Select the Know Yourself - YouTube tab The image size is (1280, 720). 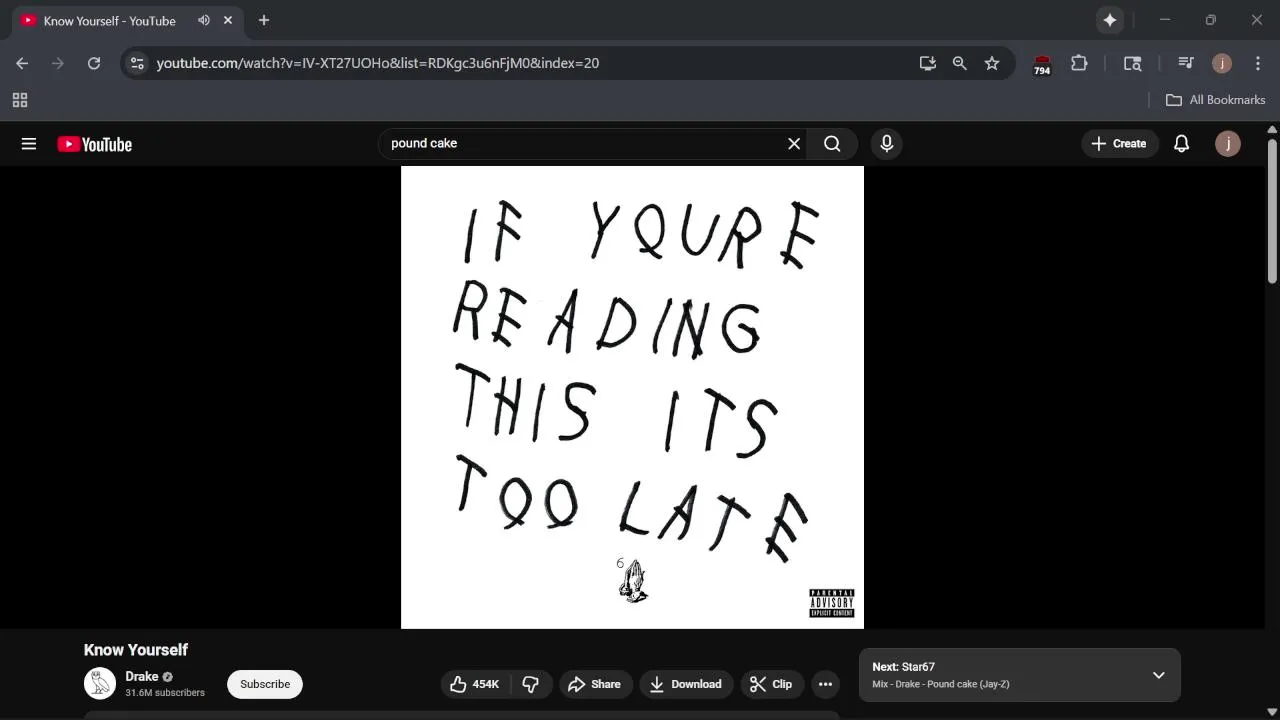click(x=110, y=21)
